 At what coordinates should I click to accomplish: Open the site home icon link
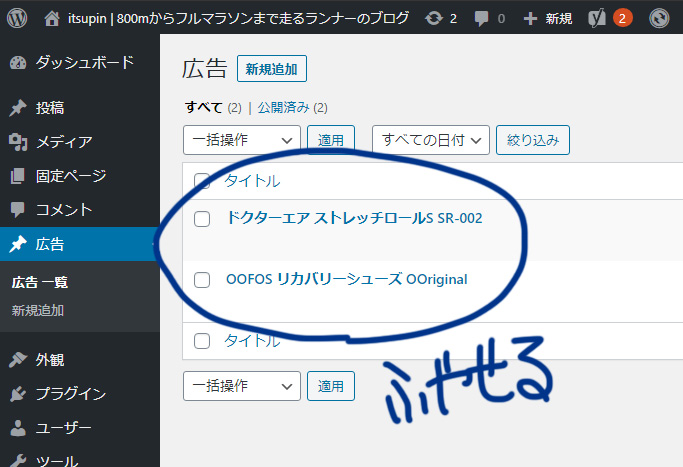point(52,18)
